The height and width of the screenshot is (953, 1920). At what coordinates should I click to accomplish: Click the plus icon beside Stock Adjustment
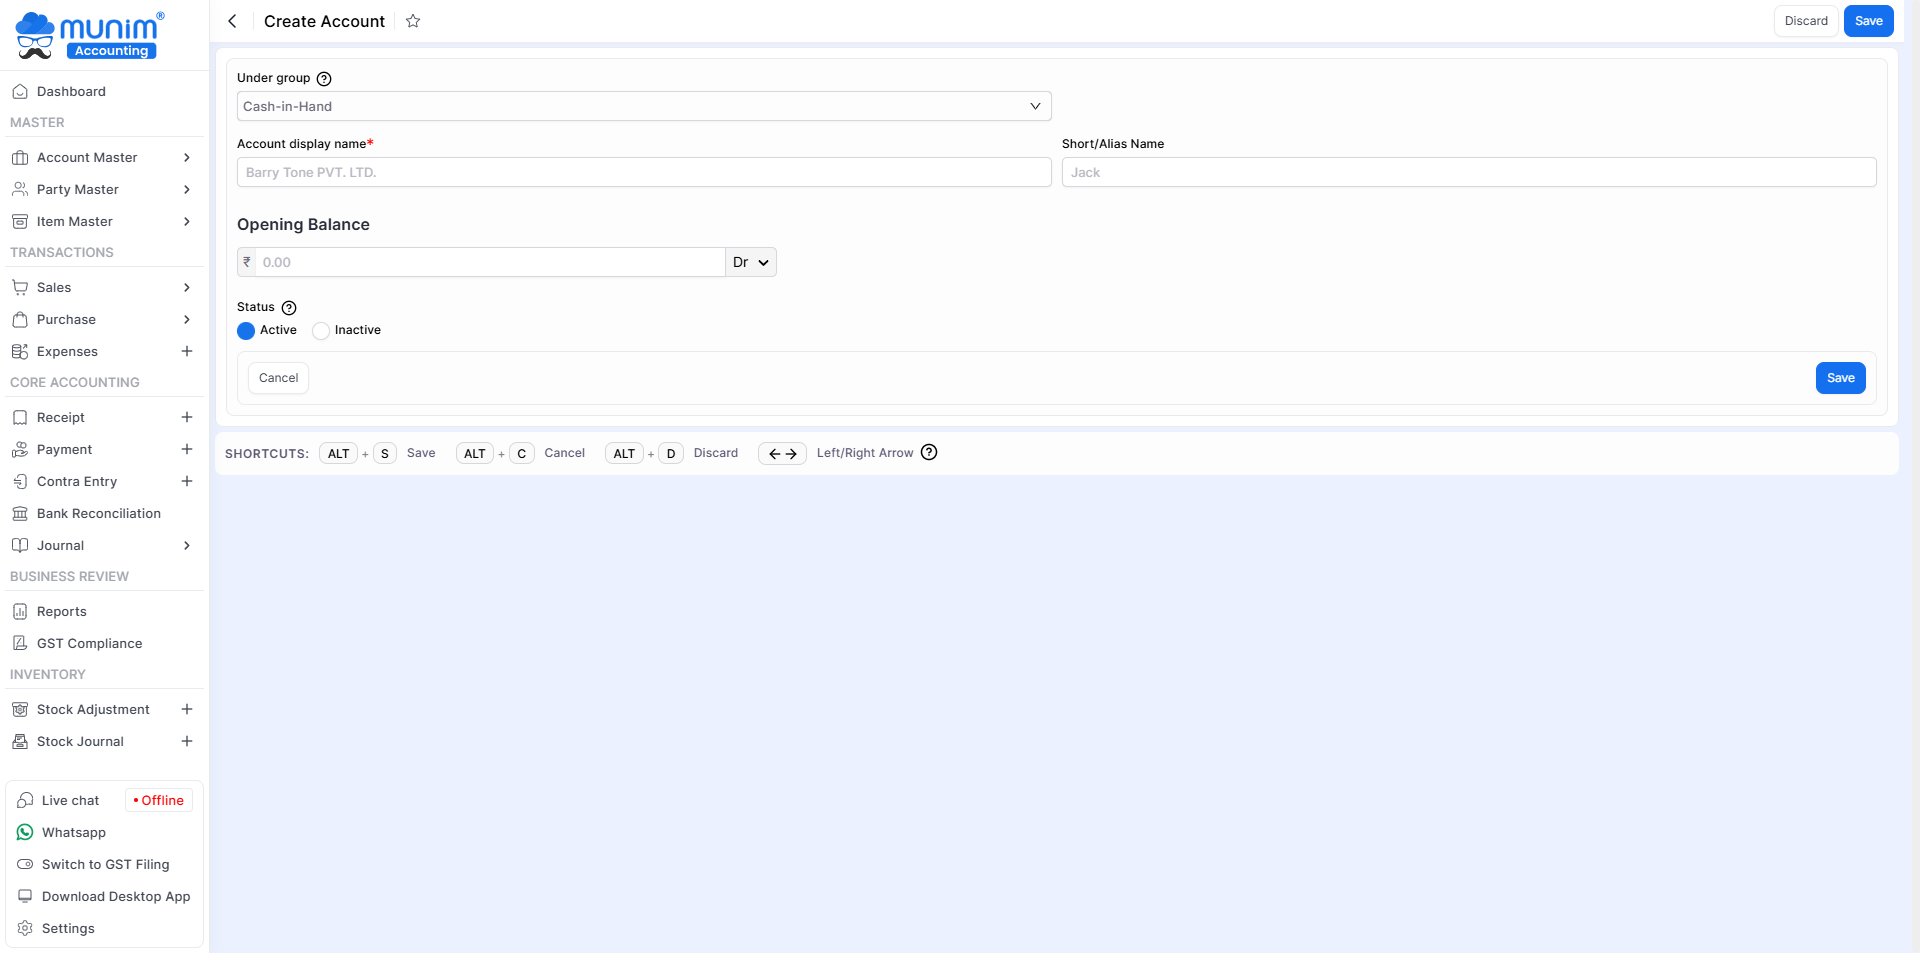[x=186, y=709]
